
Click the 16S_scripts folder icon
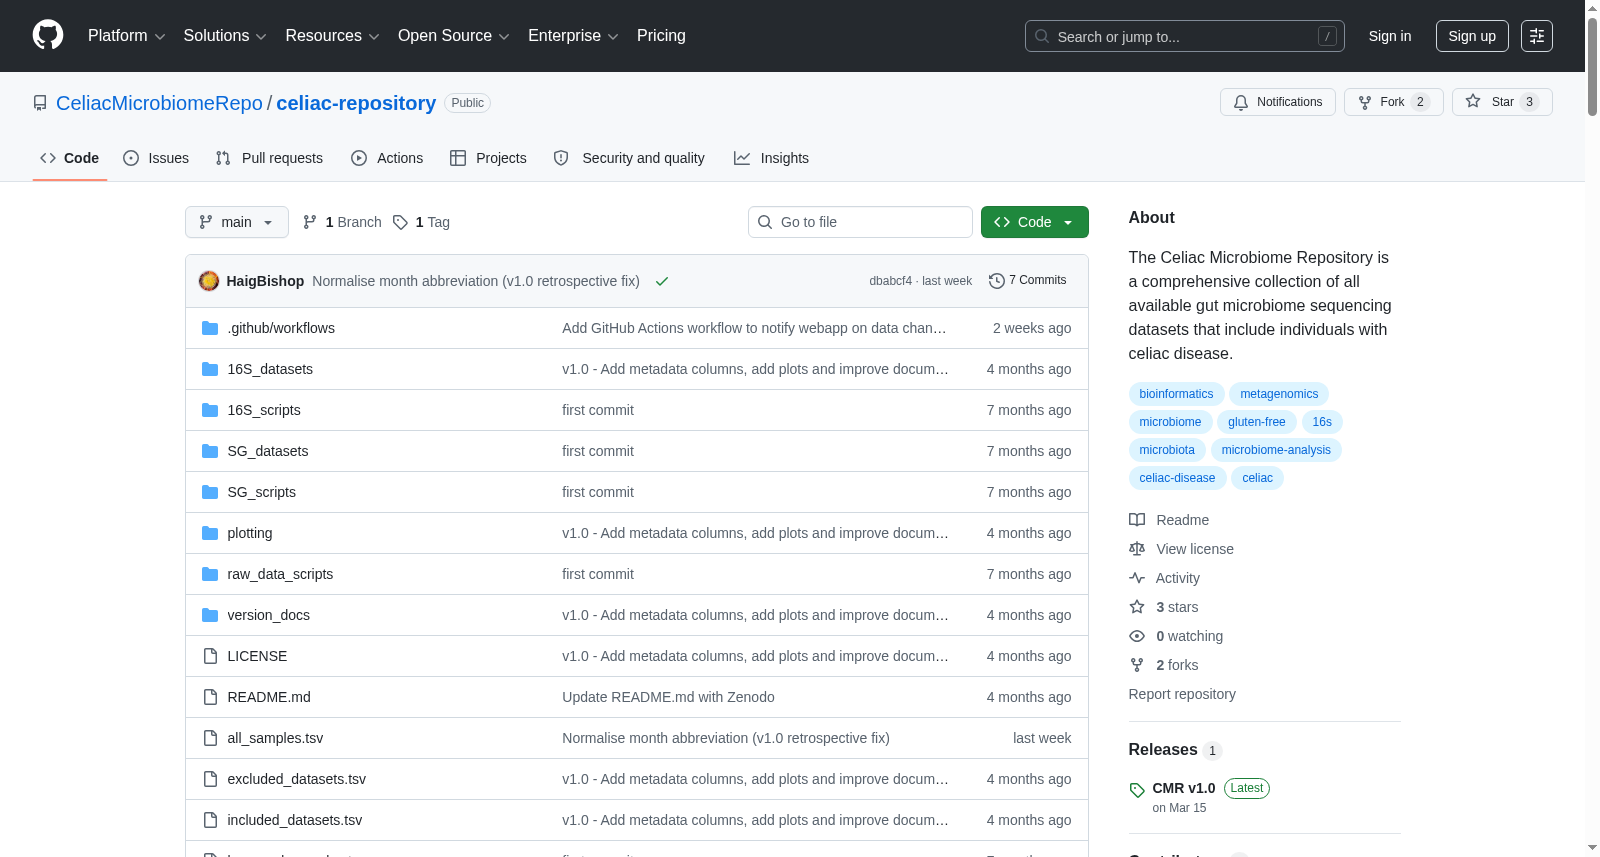[x=210, y=410]
